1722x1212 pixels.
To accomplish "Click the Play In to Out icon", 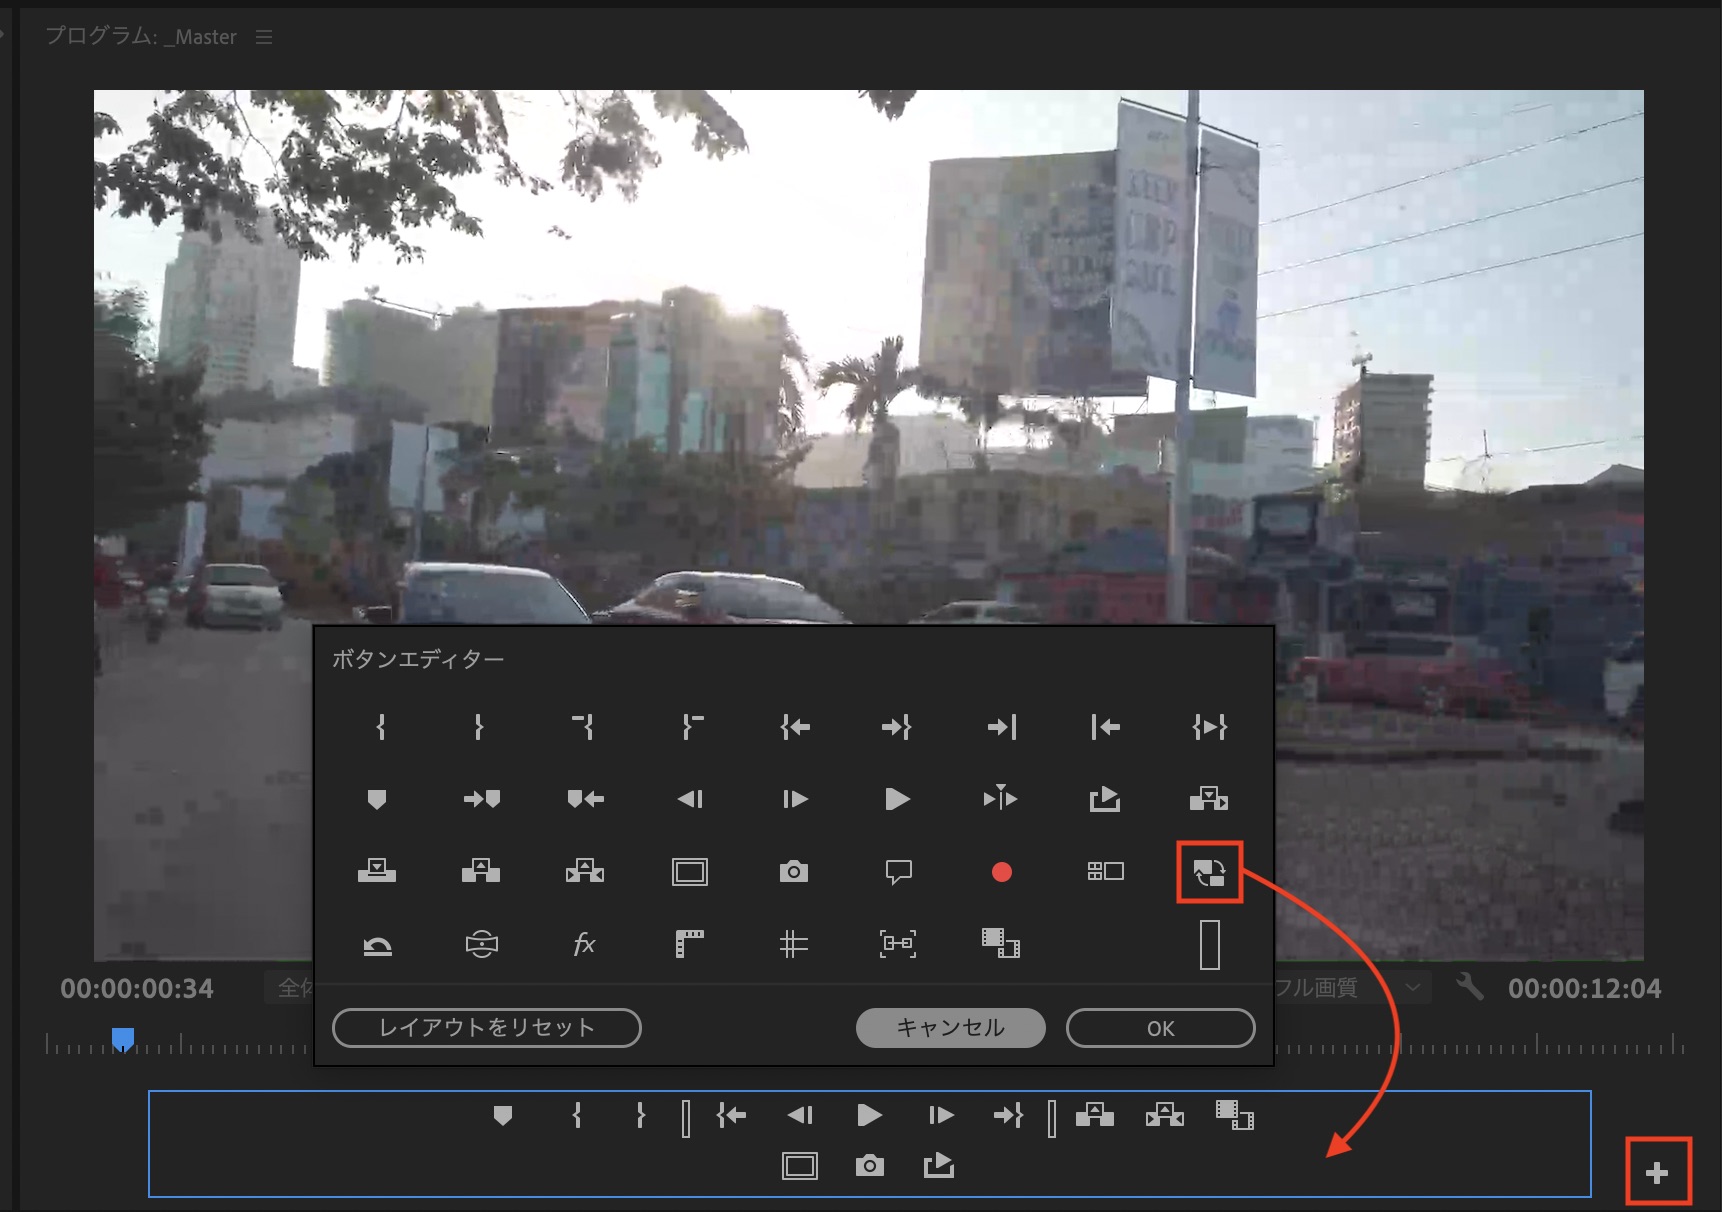I will [x=1209, y=727].
